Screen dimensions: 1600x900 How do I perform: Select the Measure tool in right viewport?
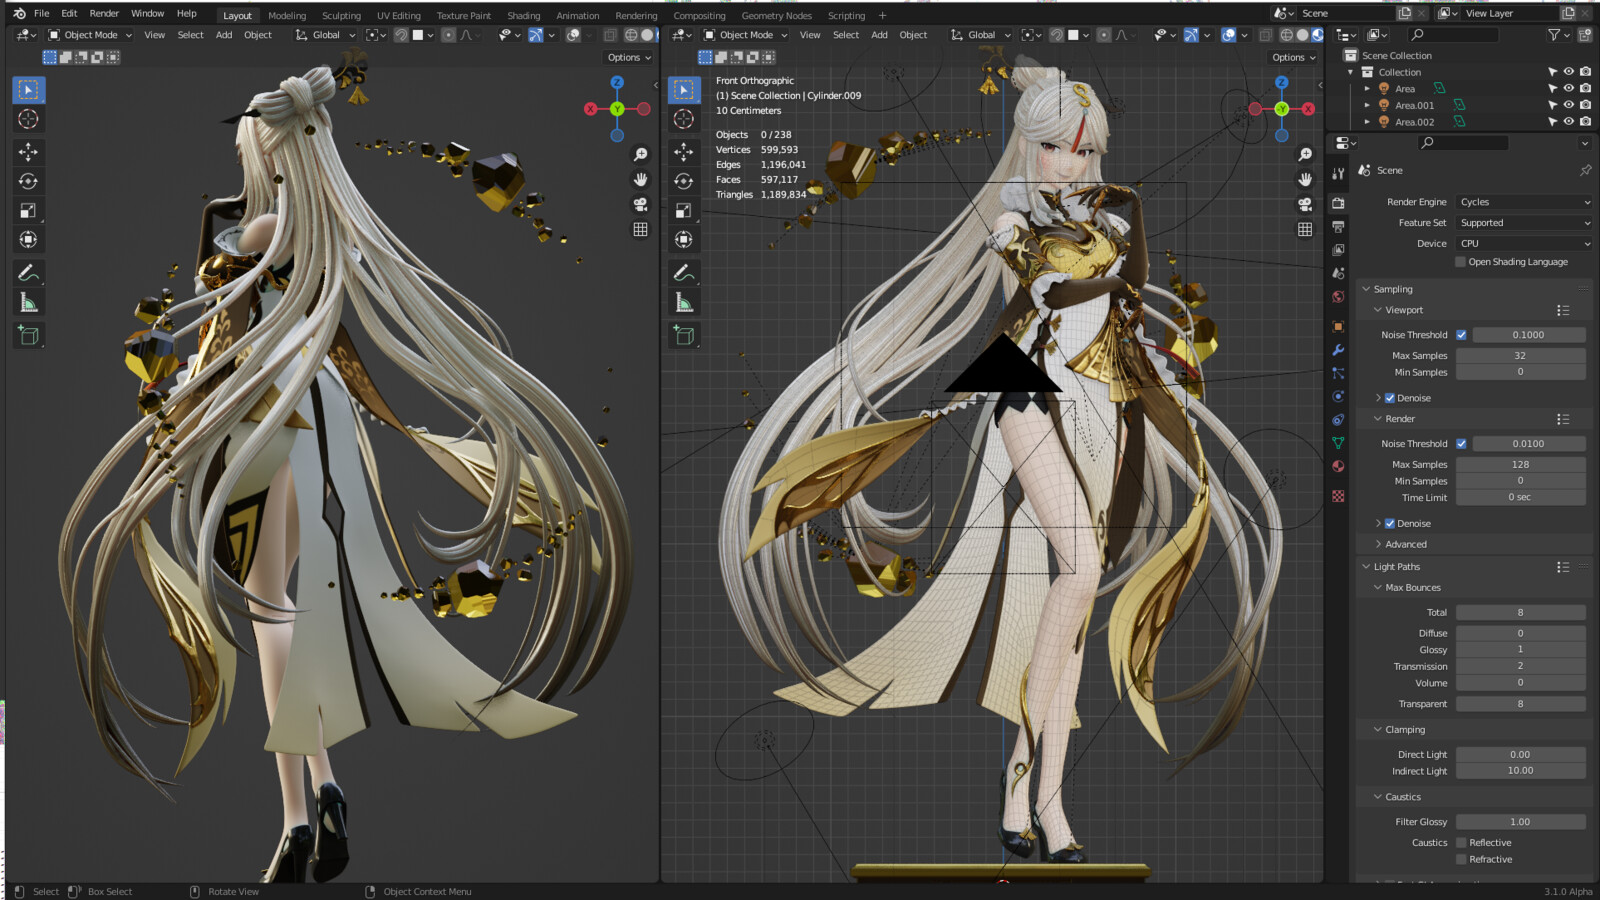point(684,302)
